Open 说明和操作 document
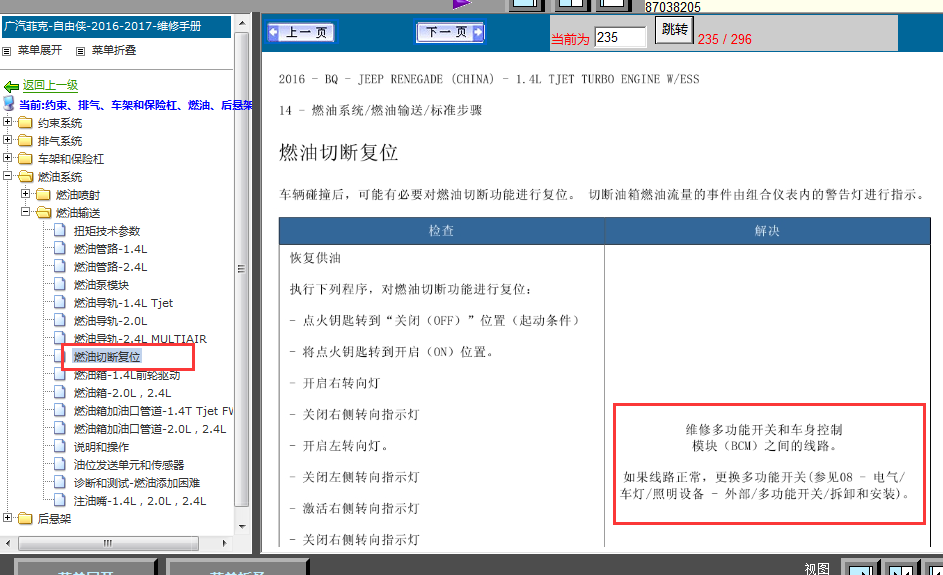This screenshot has width=943, height=575. 101,447
